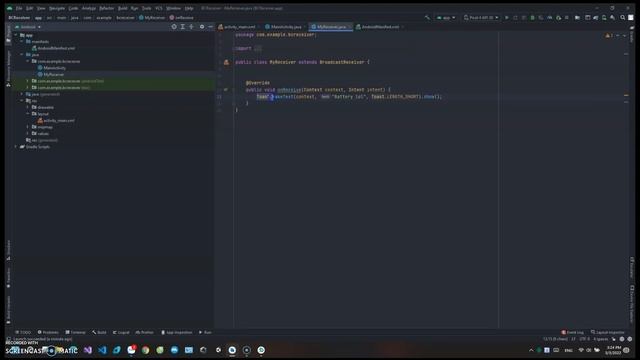This screenshot has height=360, width=640.
Task: Hide the Project tool window
Action: pyautogui.click(x=210, y=27)
